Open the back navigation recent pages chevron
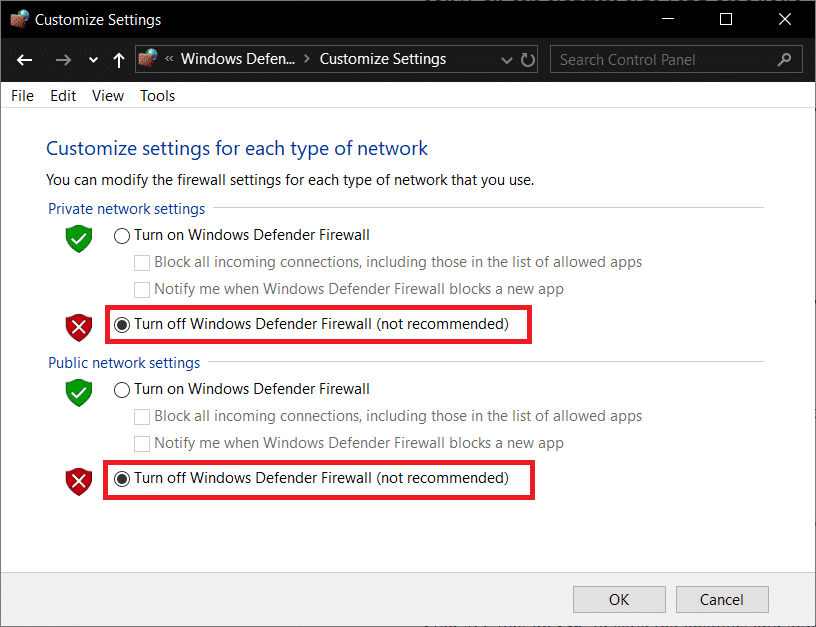This screenshot has height=627, width=816. 93,60
